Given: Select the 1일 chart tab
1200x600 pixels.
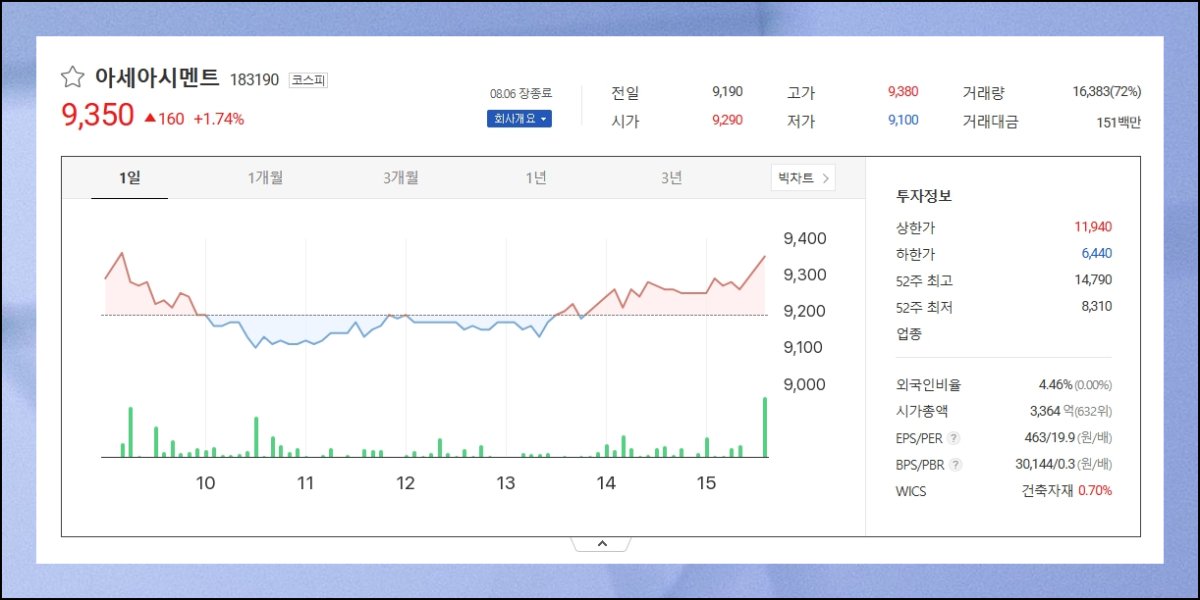Looking at the screenshot, I should click(129, 178).
